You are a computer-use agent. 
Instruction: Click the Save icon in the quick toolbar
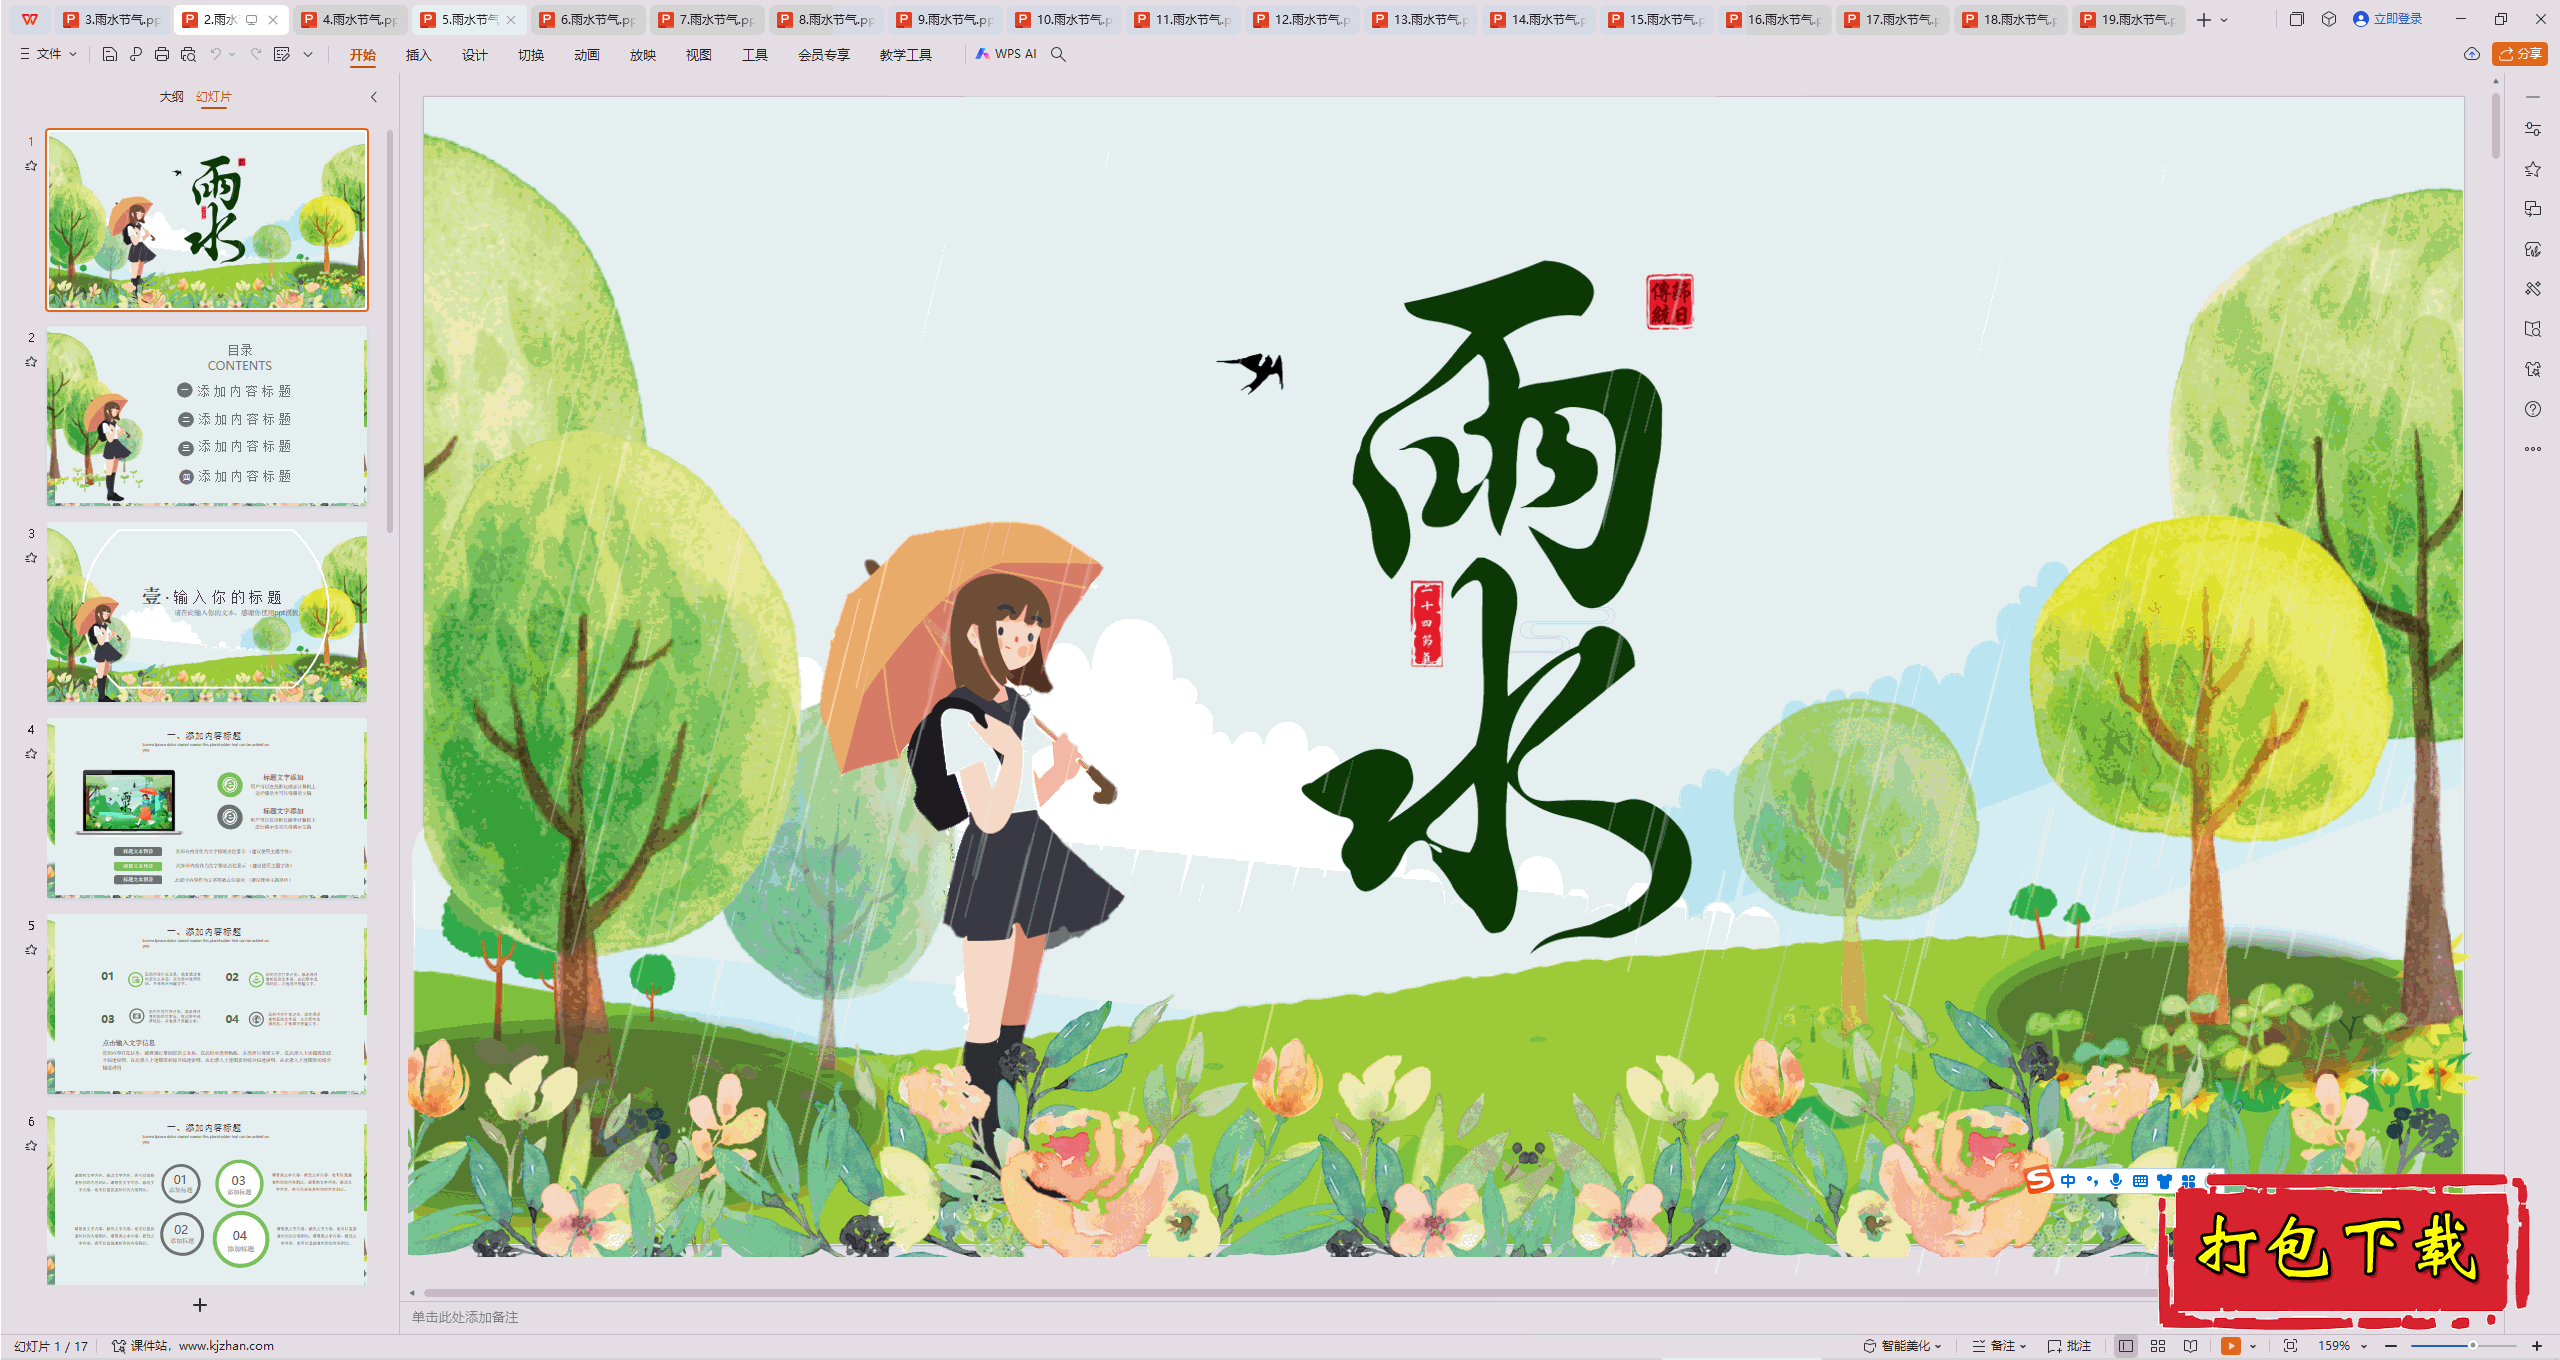(x=110, y=55)
